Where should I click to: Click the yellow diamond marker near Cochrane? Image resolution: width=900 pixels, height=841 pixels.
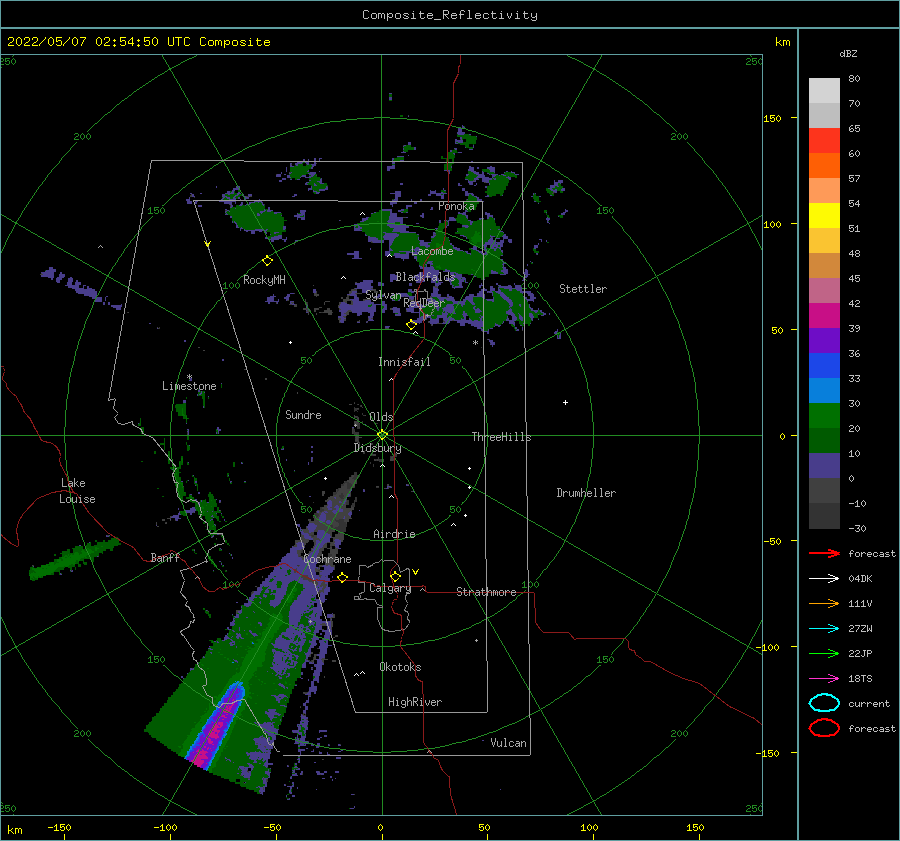pyautogui.click(x=342, y=577)
